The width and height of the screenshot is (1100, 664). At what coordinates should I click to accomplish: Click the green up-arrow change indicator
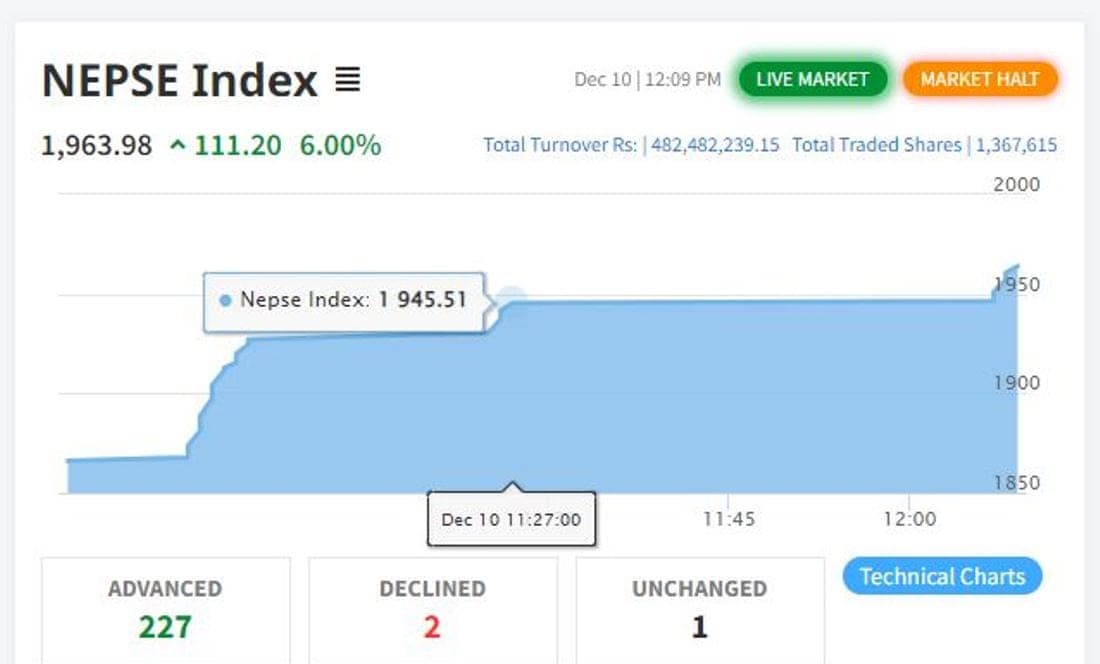(x=178, y=145)
